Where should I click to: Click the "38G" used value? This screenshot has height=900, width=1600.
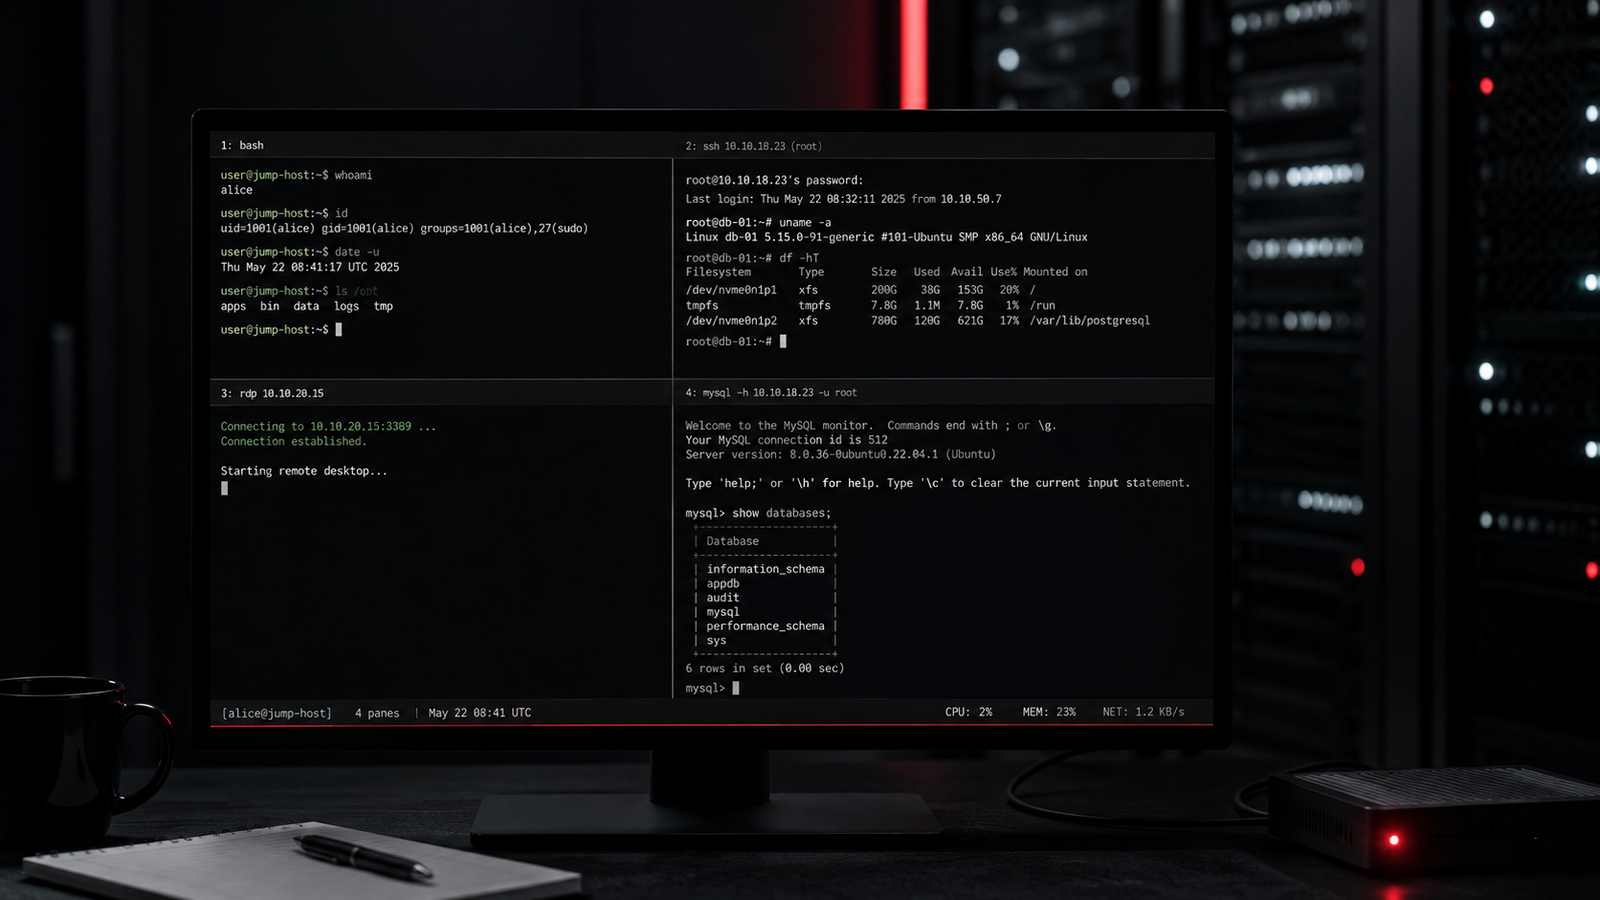[x=930, y=290]
